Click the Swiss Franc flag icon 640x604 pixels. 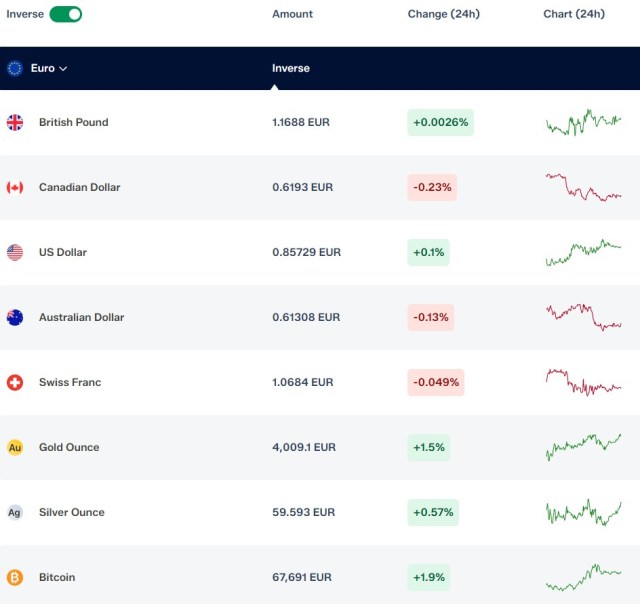(x=15, y=382)
